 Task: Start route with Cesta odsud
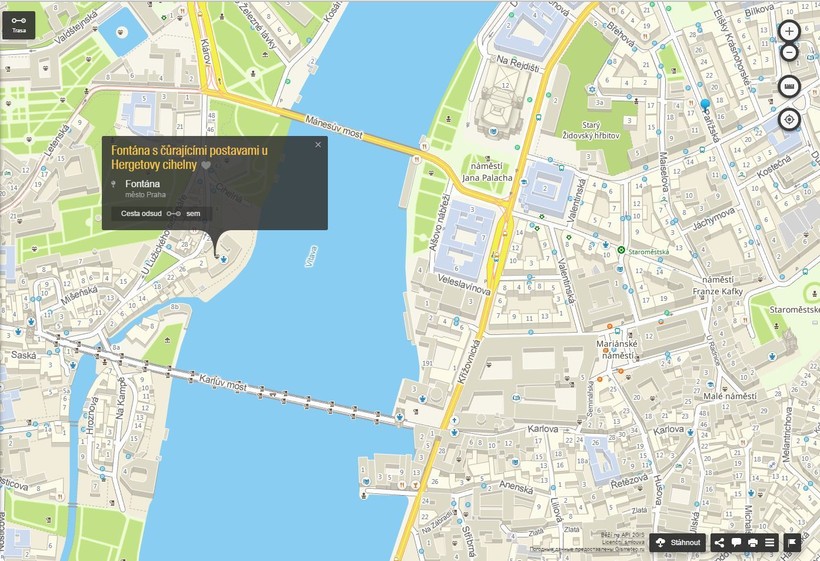[133, 214]
